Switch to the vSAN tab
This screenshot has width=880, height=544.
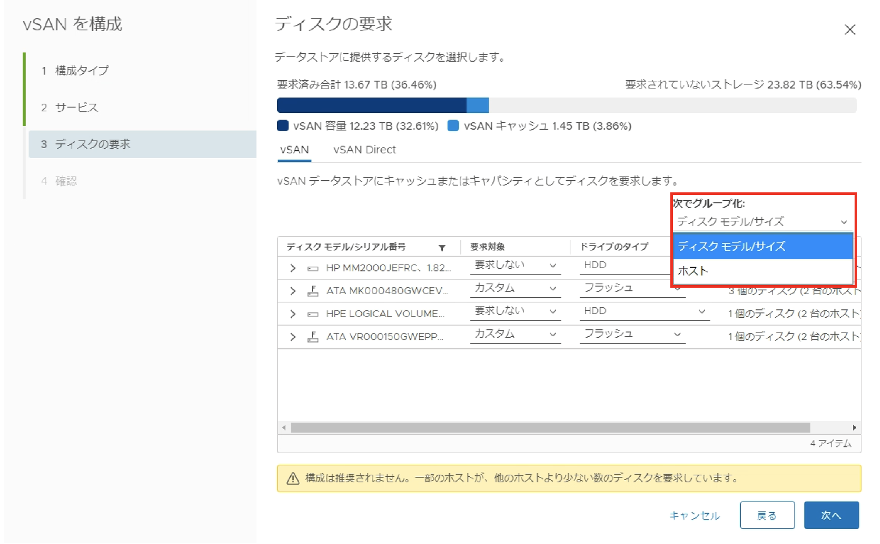click(294, 150)
